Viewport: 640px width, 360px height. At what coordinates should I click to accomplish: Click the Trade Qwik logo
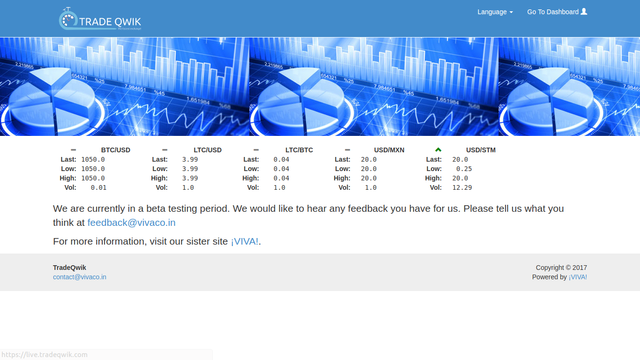click(x=100, y=19)
